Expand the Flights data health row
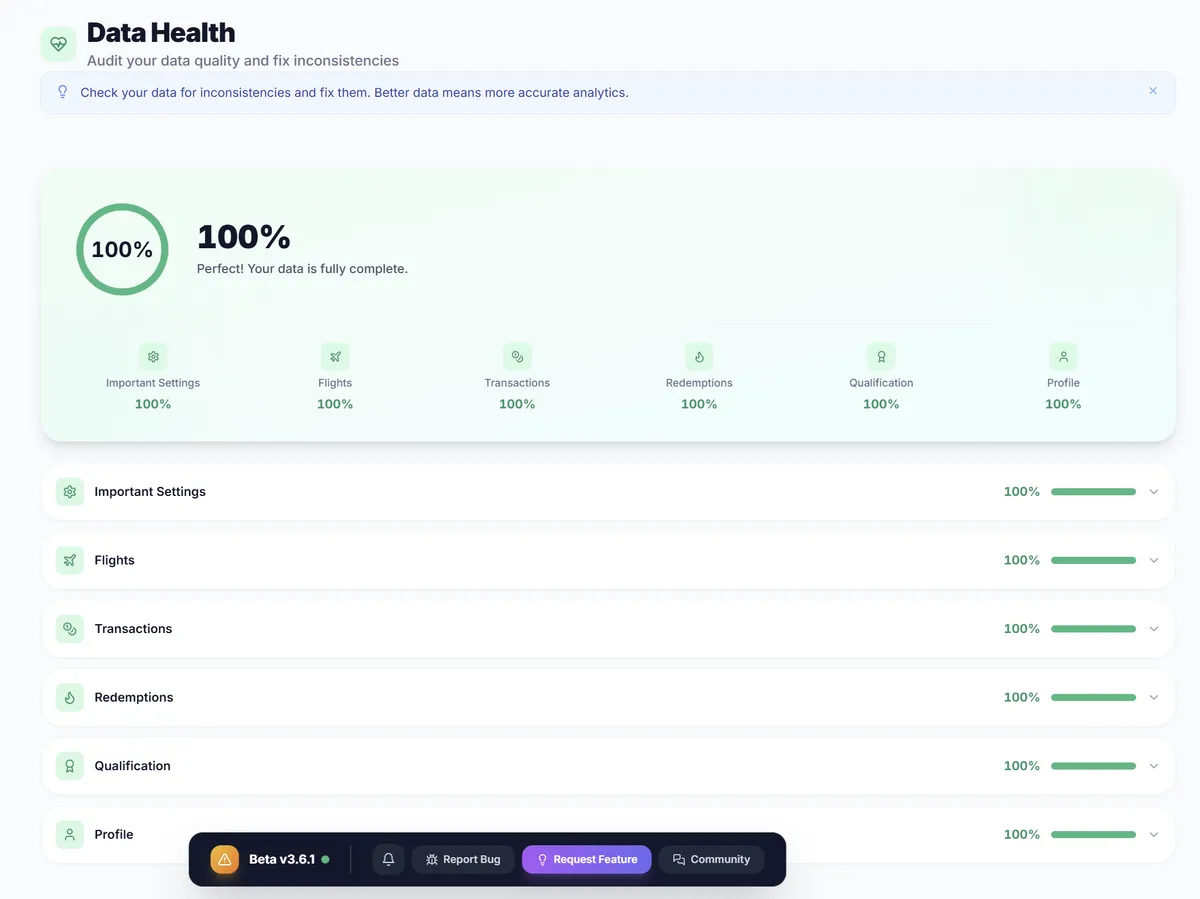 click(x=1154, y=560)
